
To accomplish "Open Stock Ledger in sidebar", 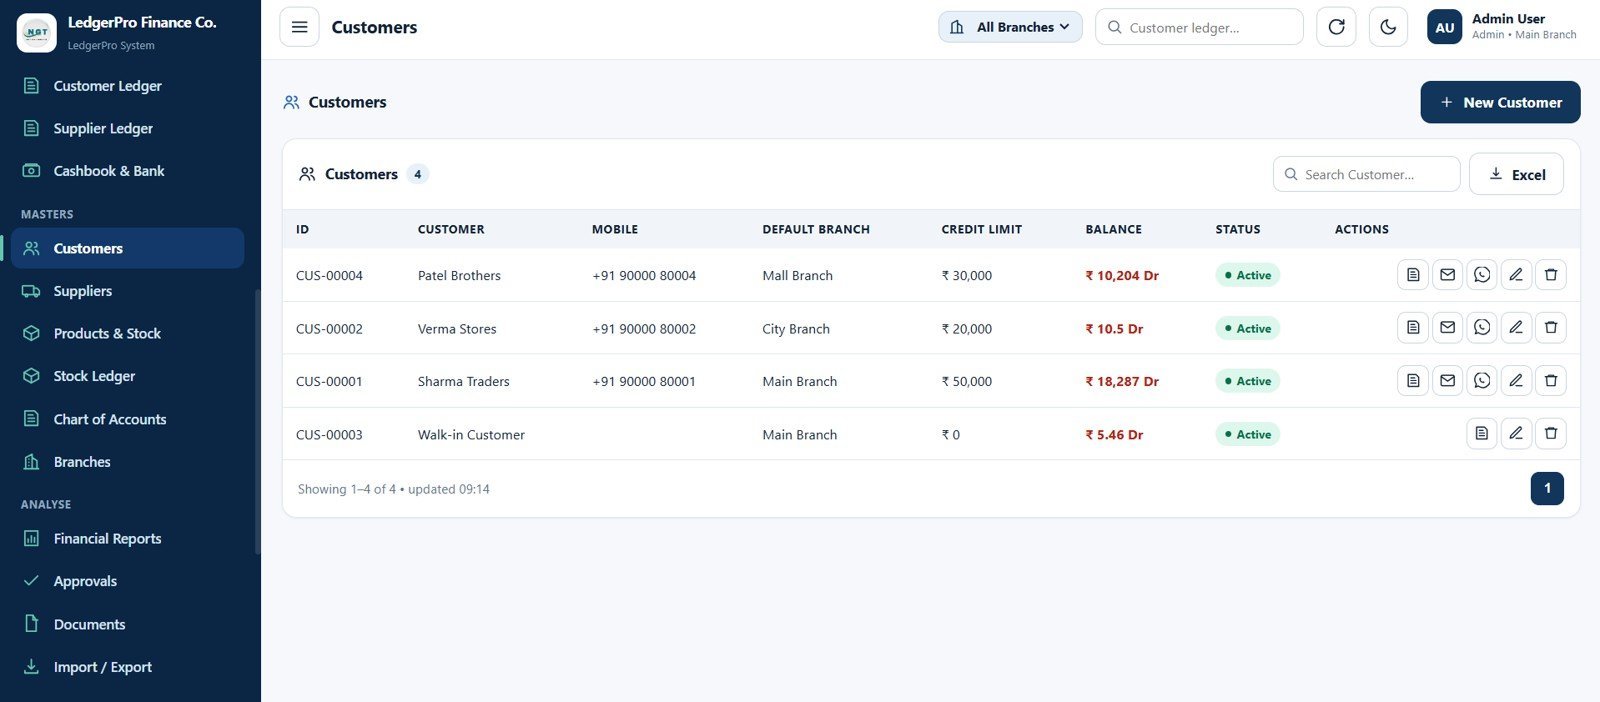I will (127, 376).
